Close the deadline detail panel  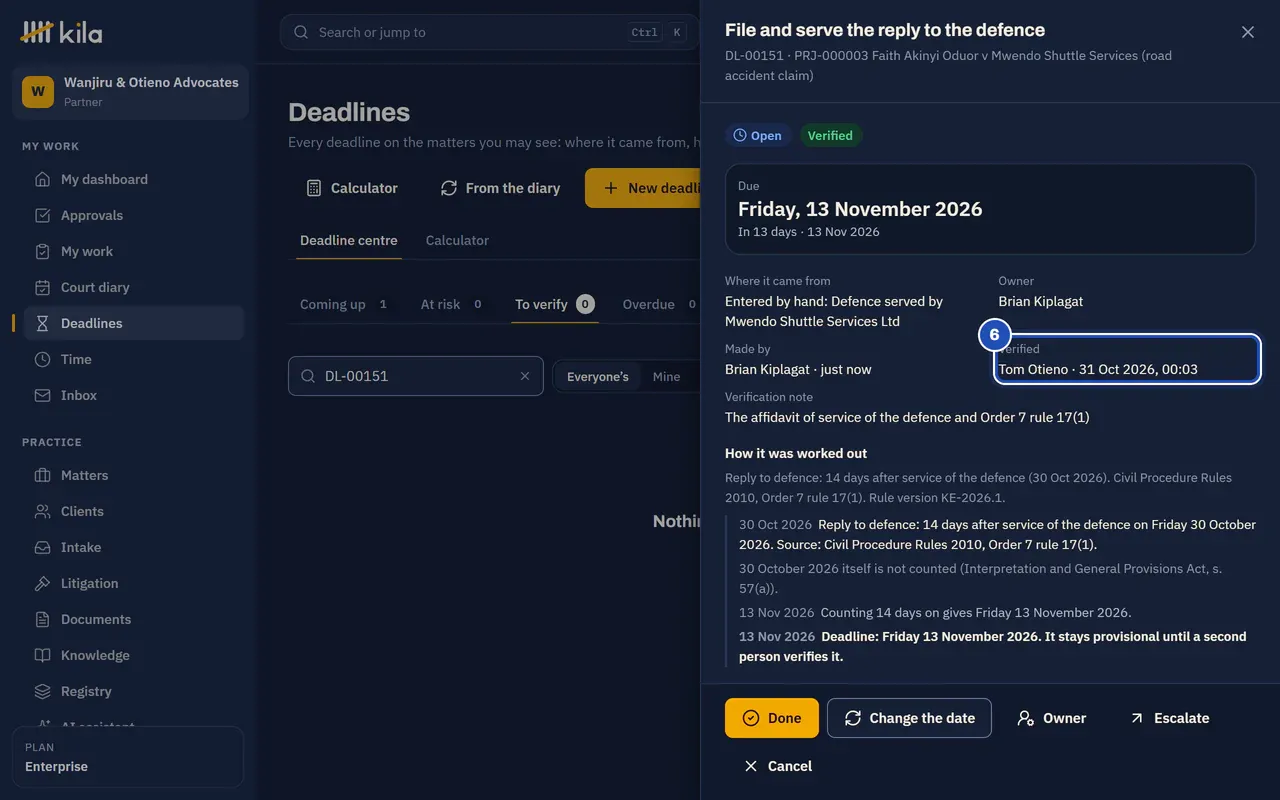click(x=1248, y=32)
